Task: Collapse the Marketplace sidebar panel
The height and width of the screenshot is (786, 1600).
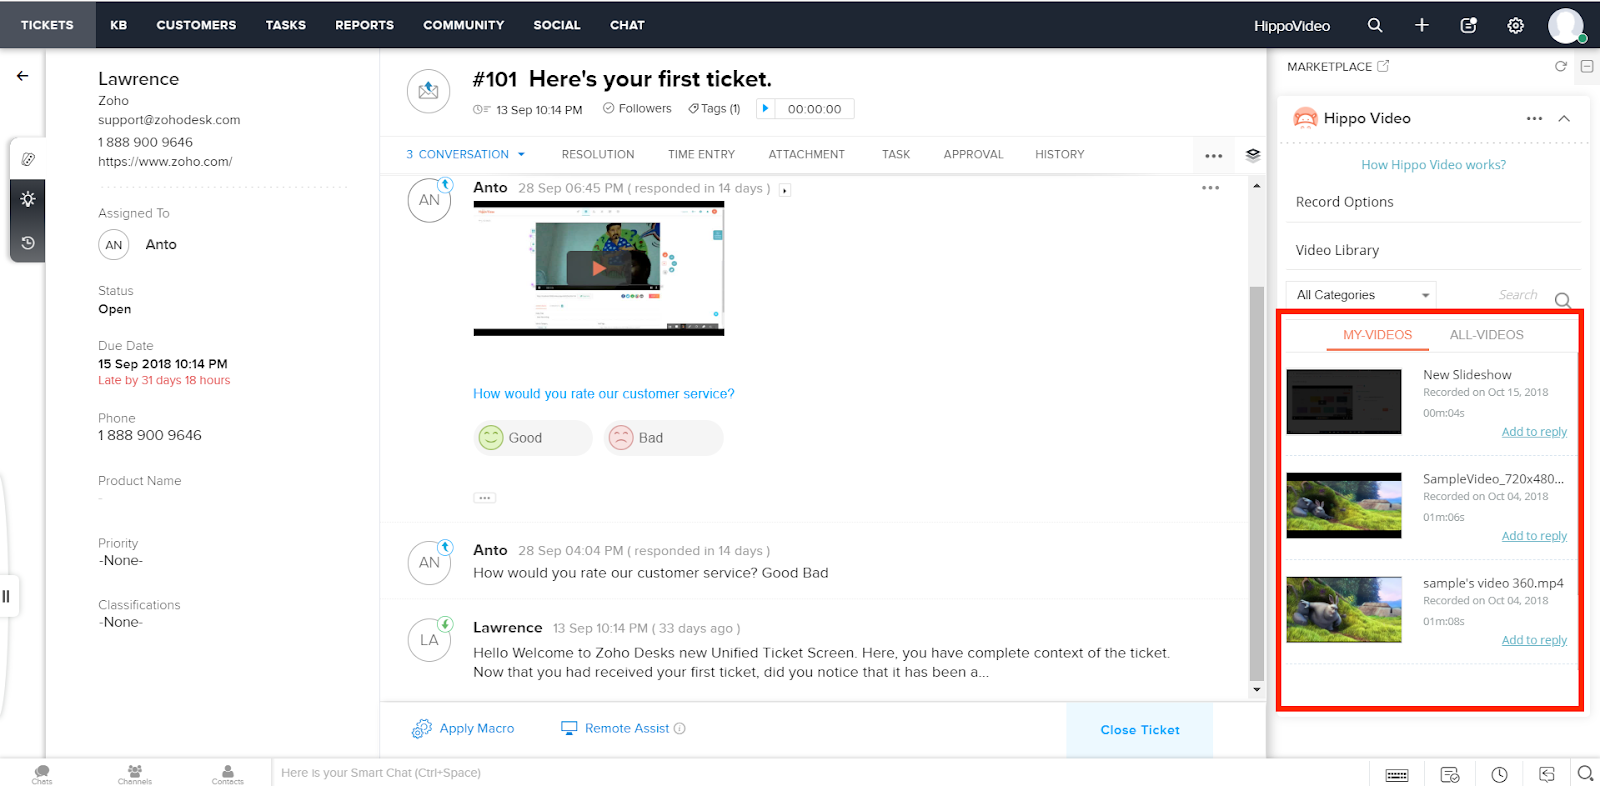Action: [x=1586, y=66]
